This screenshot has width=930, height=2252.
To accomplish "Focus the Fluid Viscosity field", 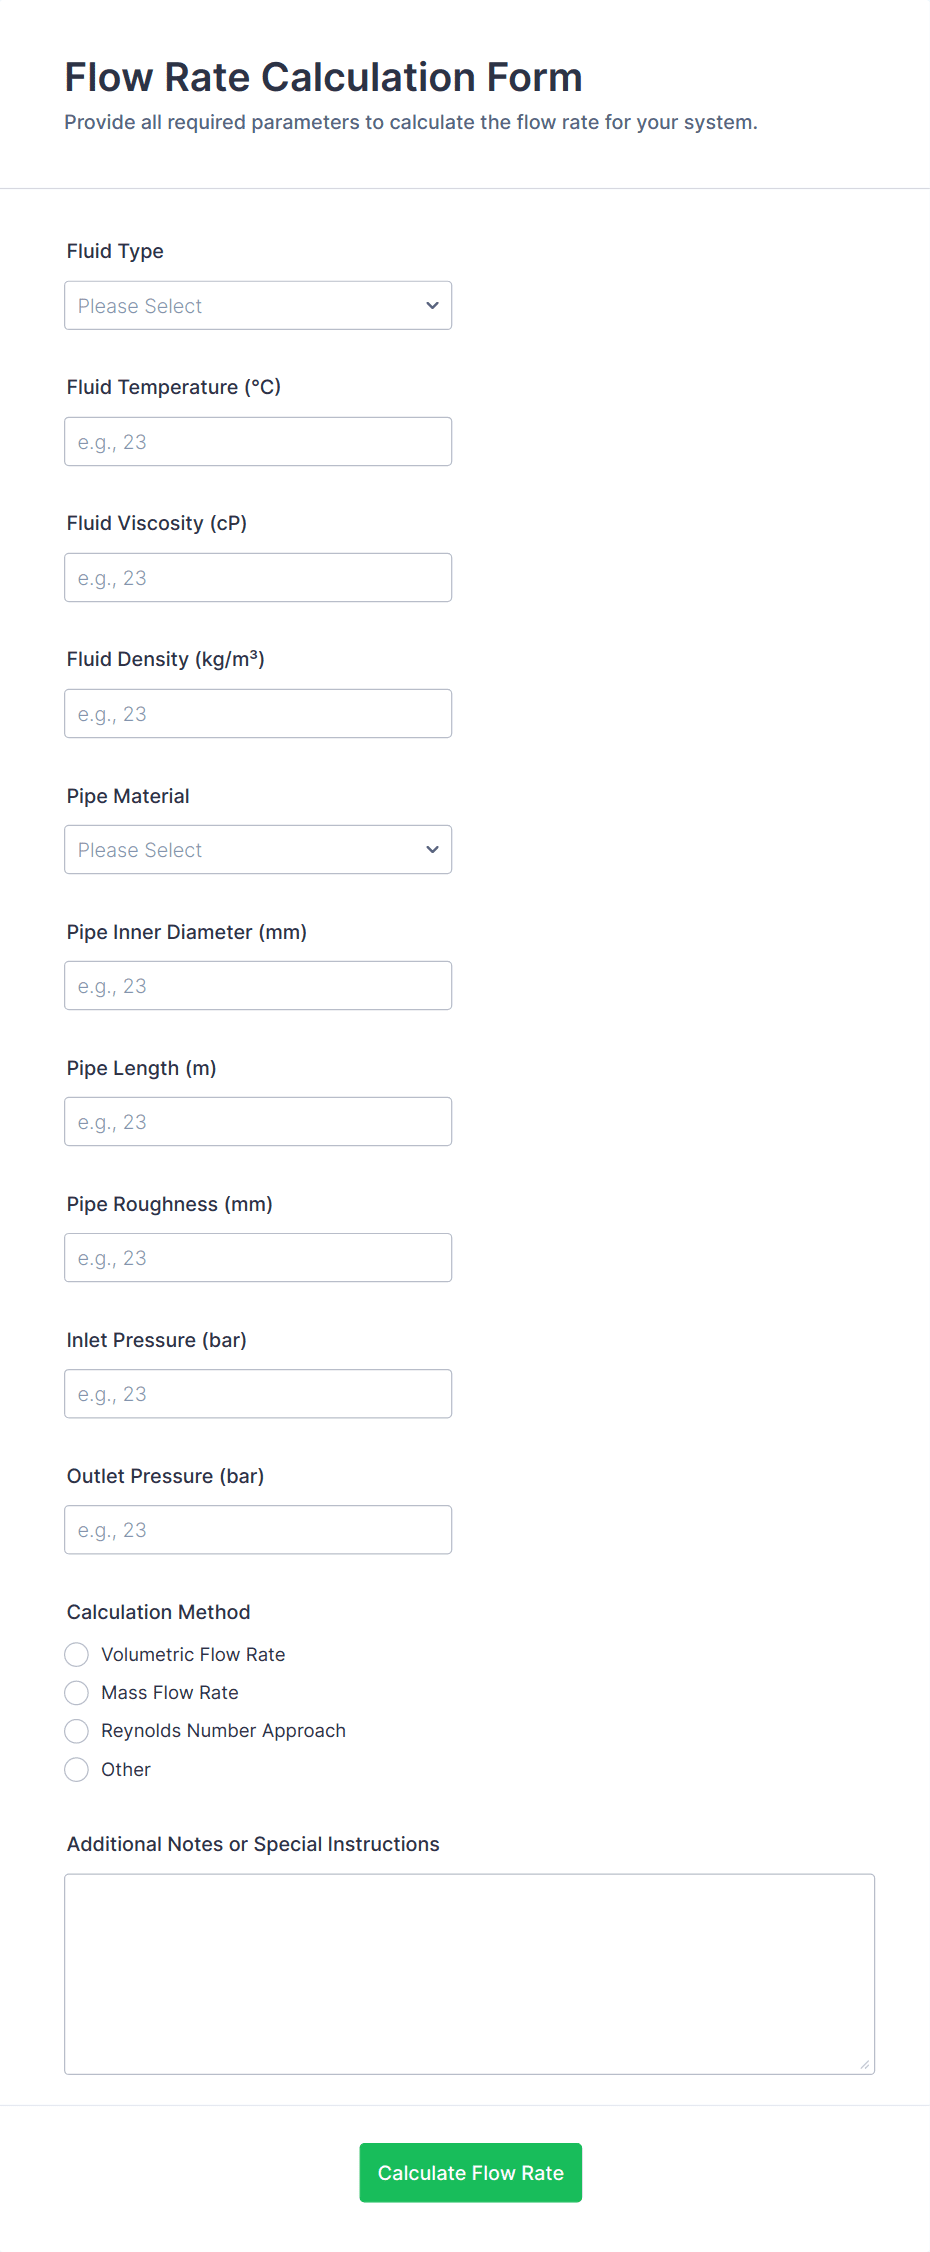I will [257, 578].
